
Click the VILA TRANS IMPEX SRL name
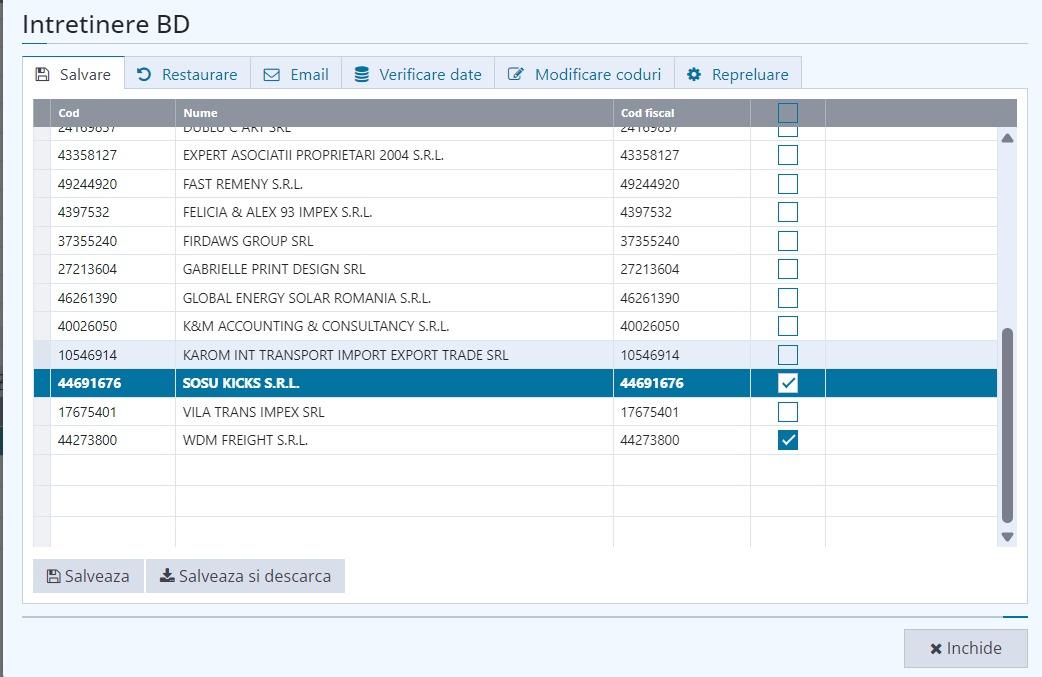(x=253, y=412)
